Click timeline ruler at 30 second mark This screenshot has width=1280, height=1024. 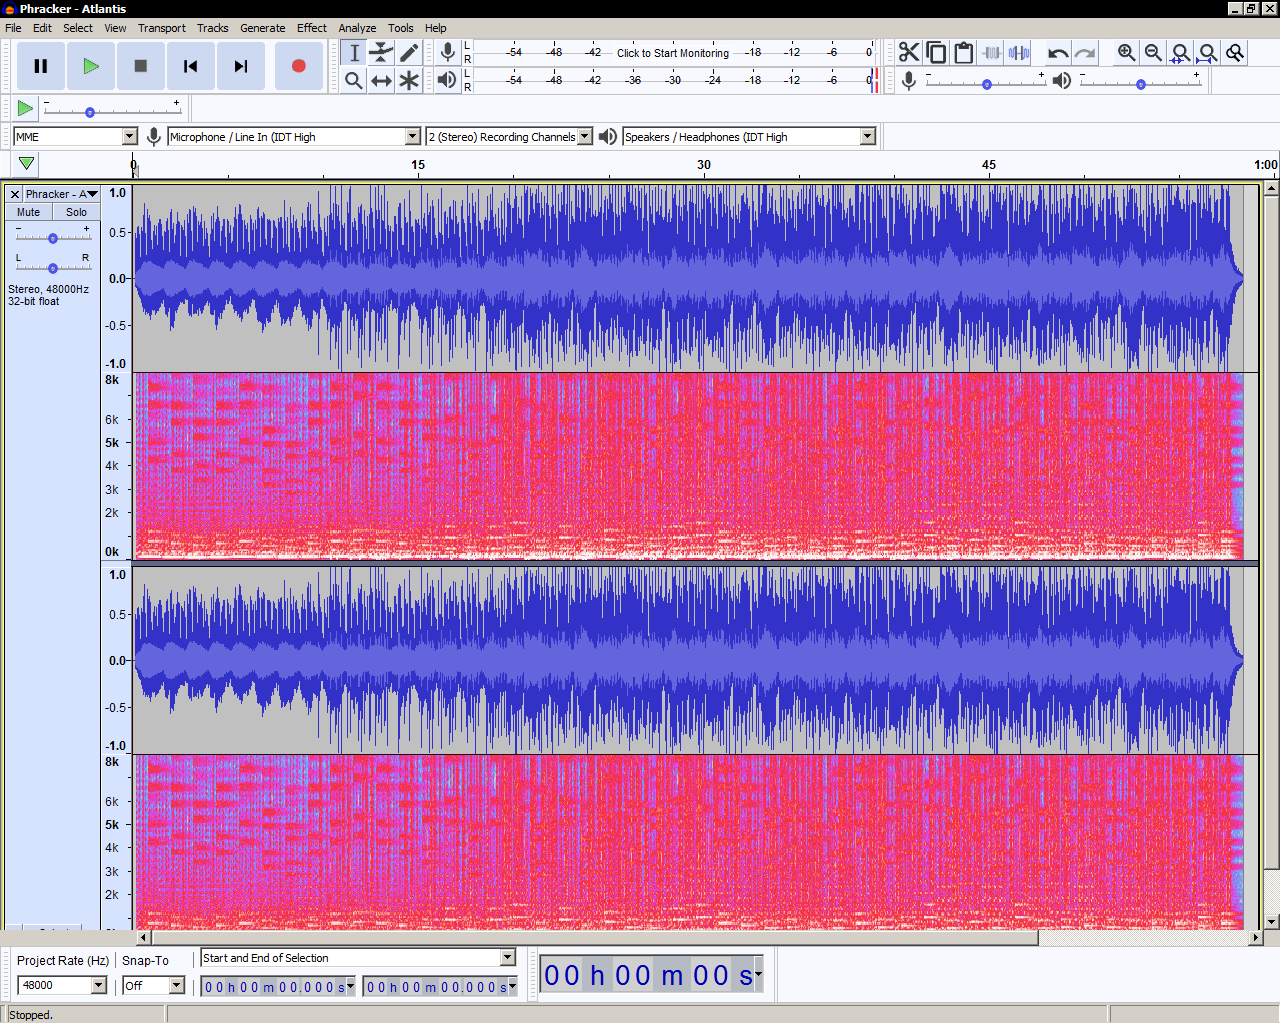pos(704,166)
